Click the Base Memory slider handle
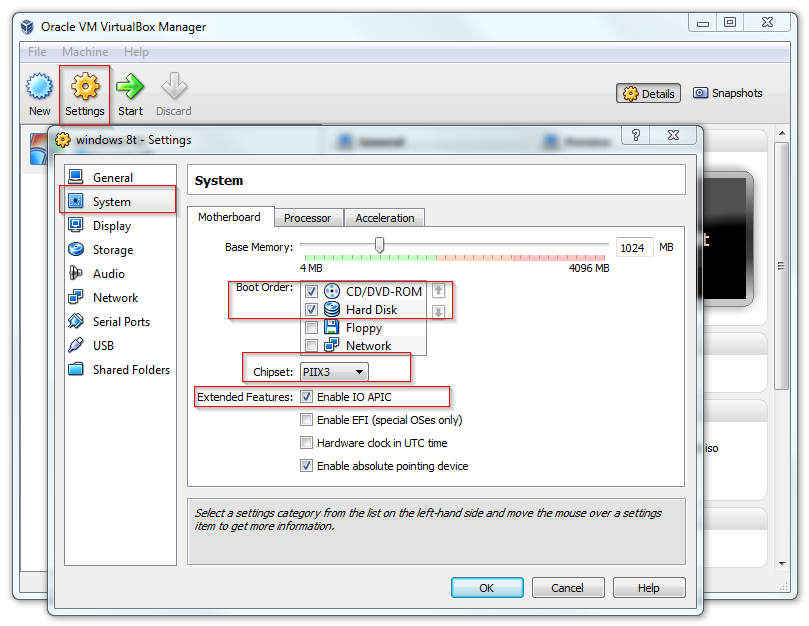This screenshot has height=626, width=809. (x=379, y=245)
